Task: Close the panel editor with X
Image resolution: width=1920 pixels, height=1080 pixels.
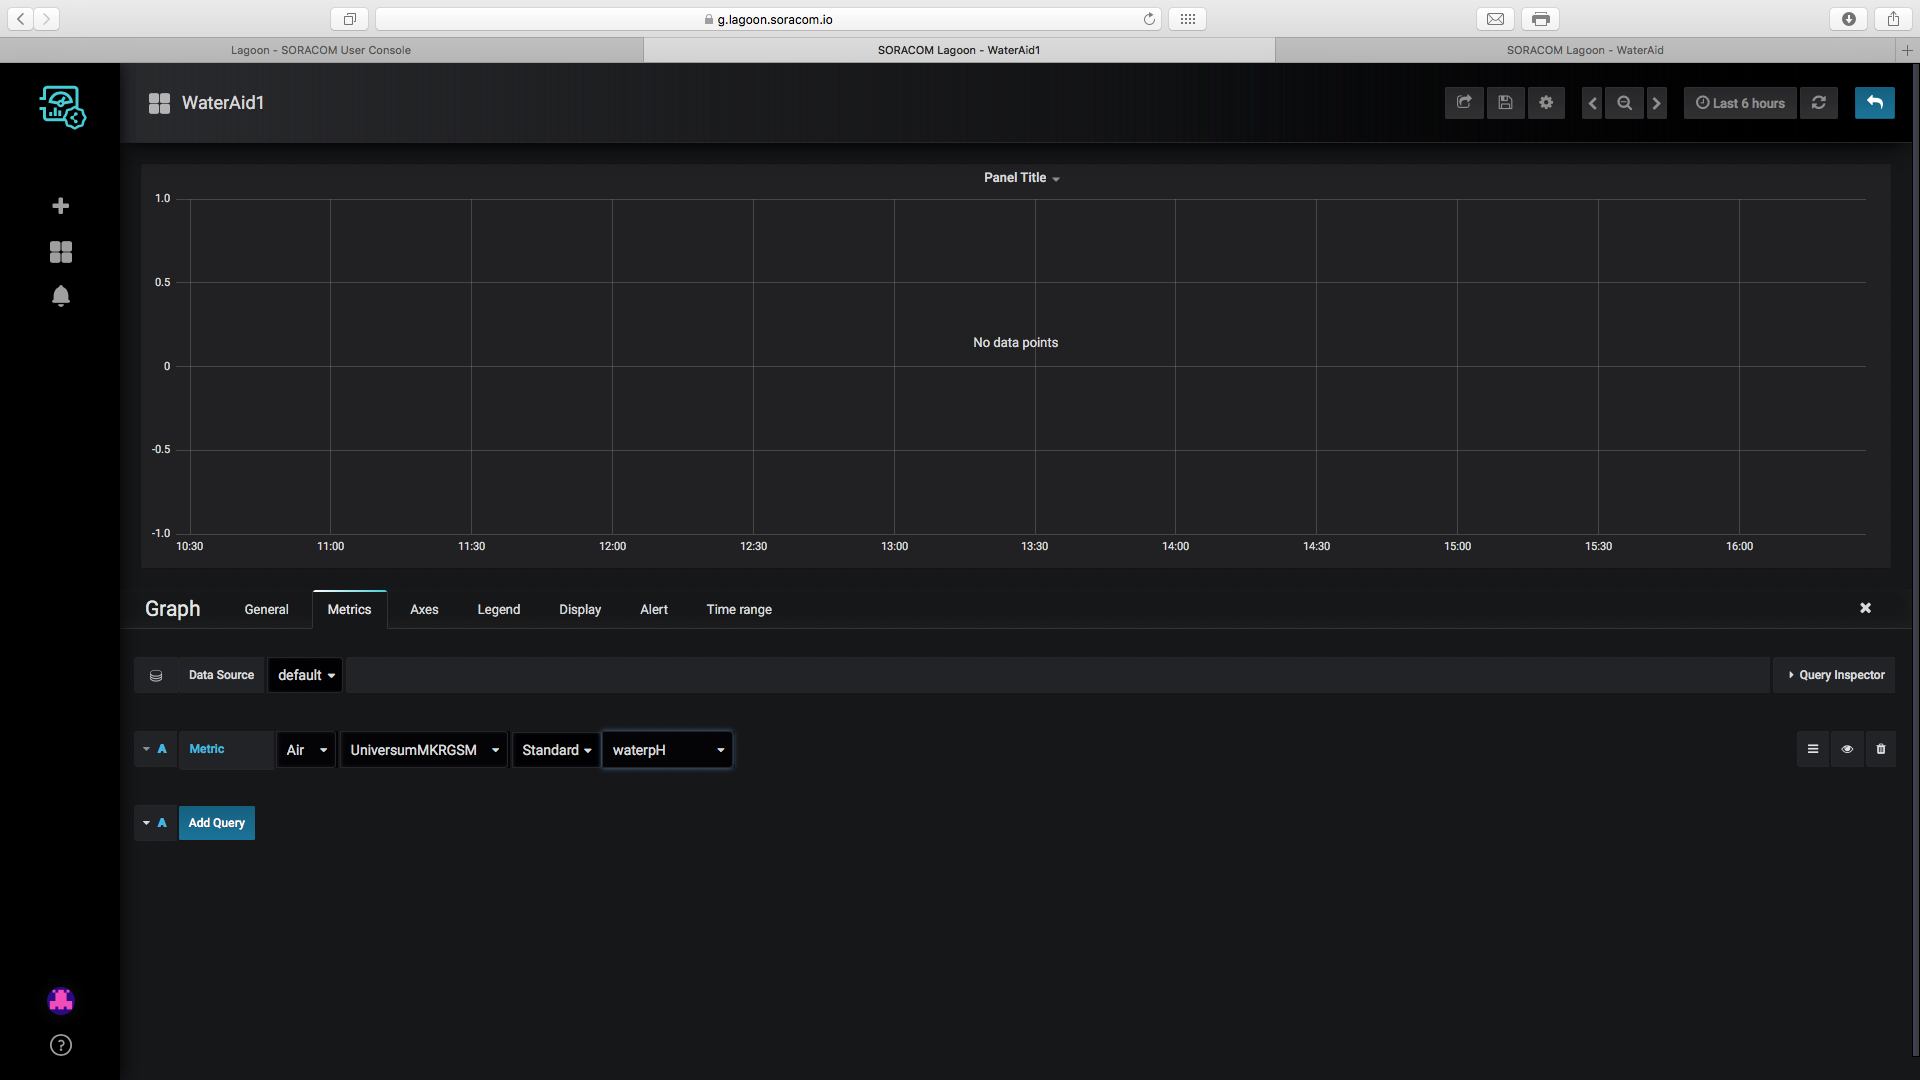Action: 1865,608
